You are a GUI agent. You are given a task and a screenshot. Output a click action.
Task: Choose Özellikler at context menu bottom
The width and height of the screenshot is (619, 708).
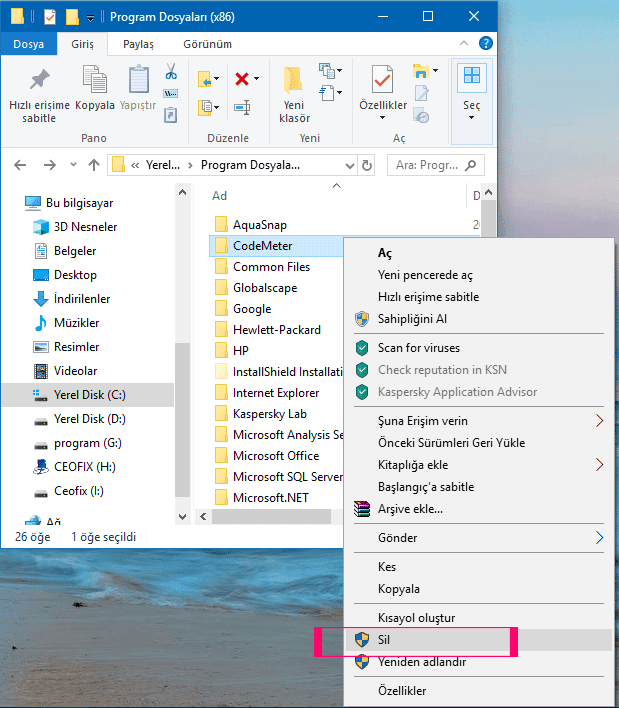pyautogui.click(x=479, y=691)
